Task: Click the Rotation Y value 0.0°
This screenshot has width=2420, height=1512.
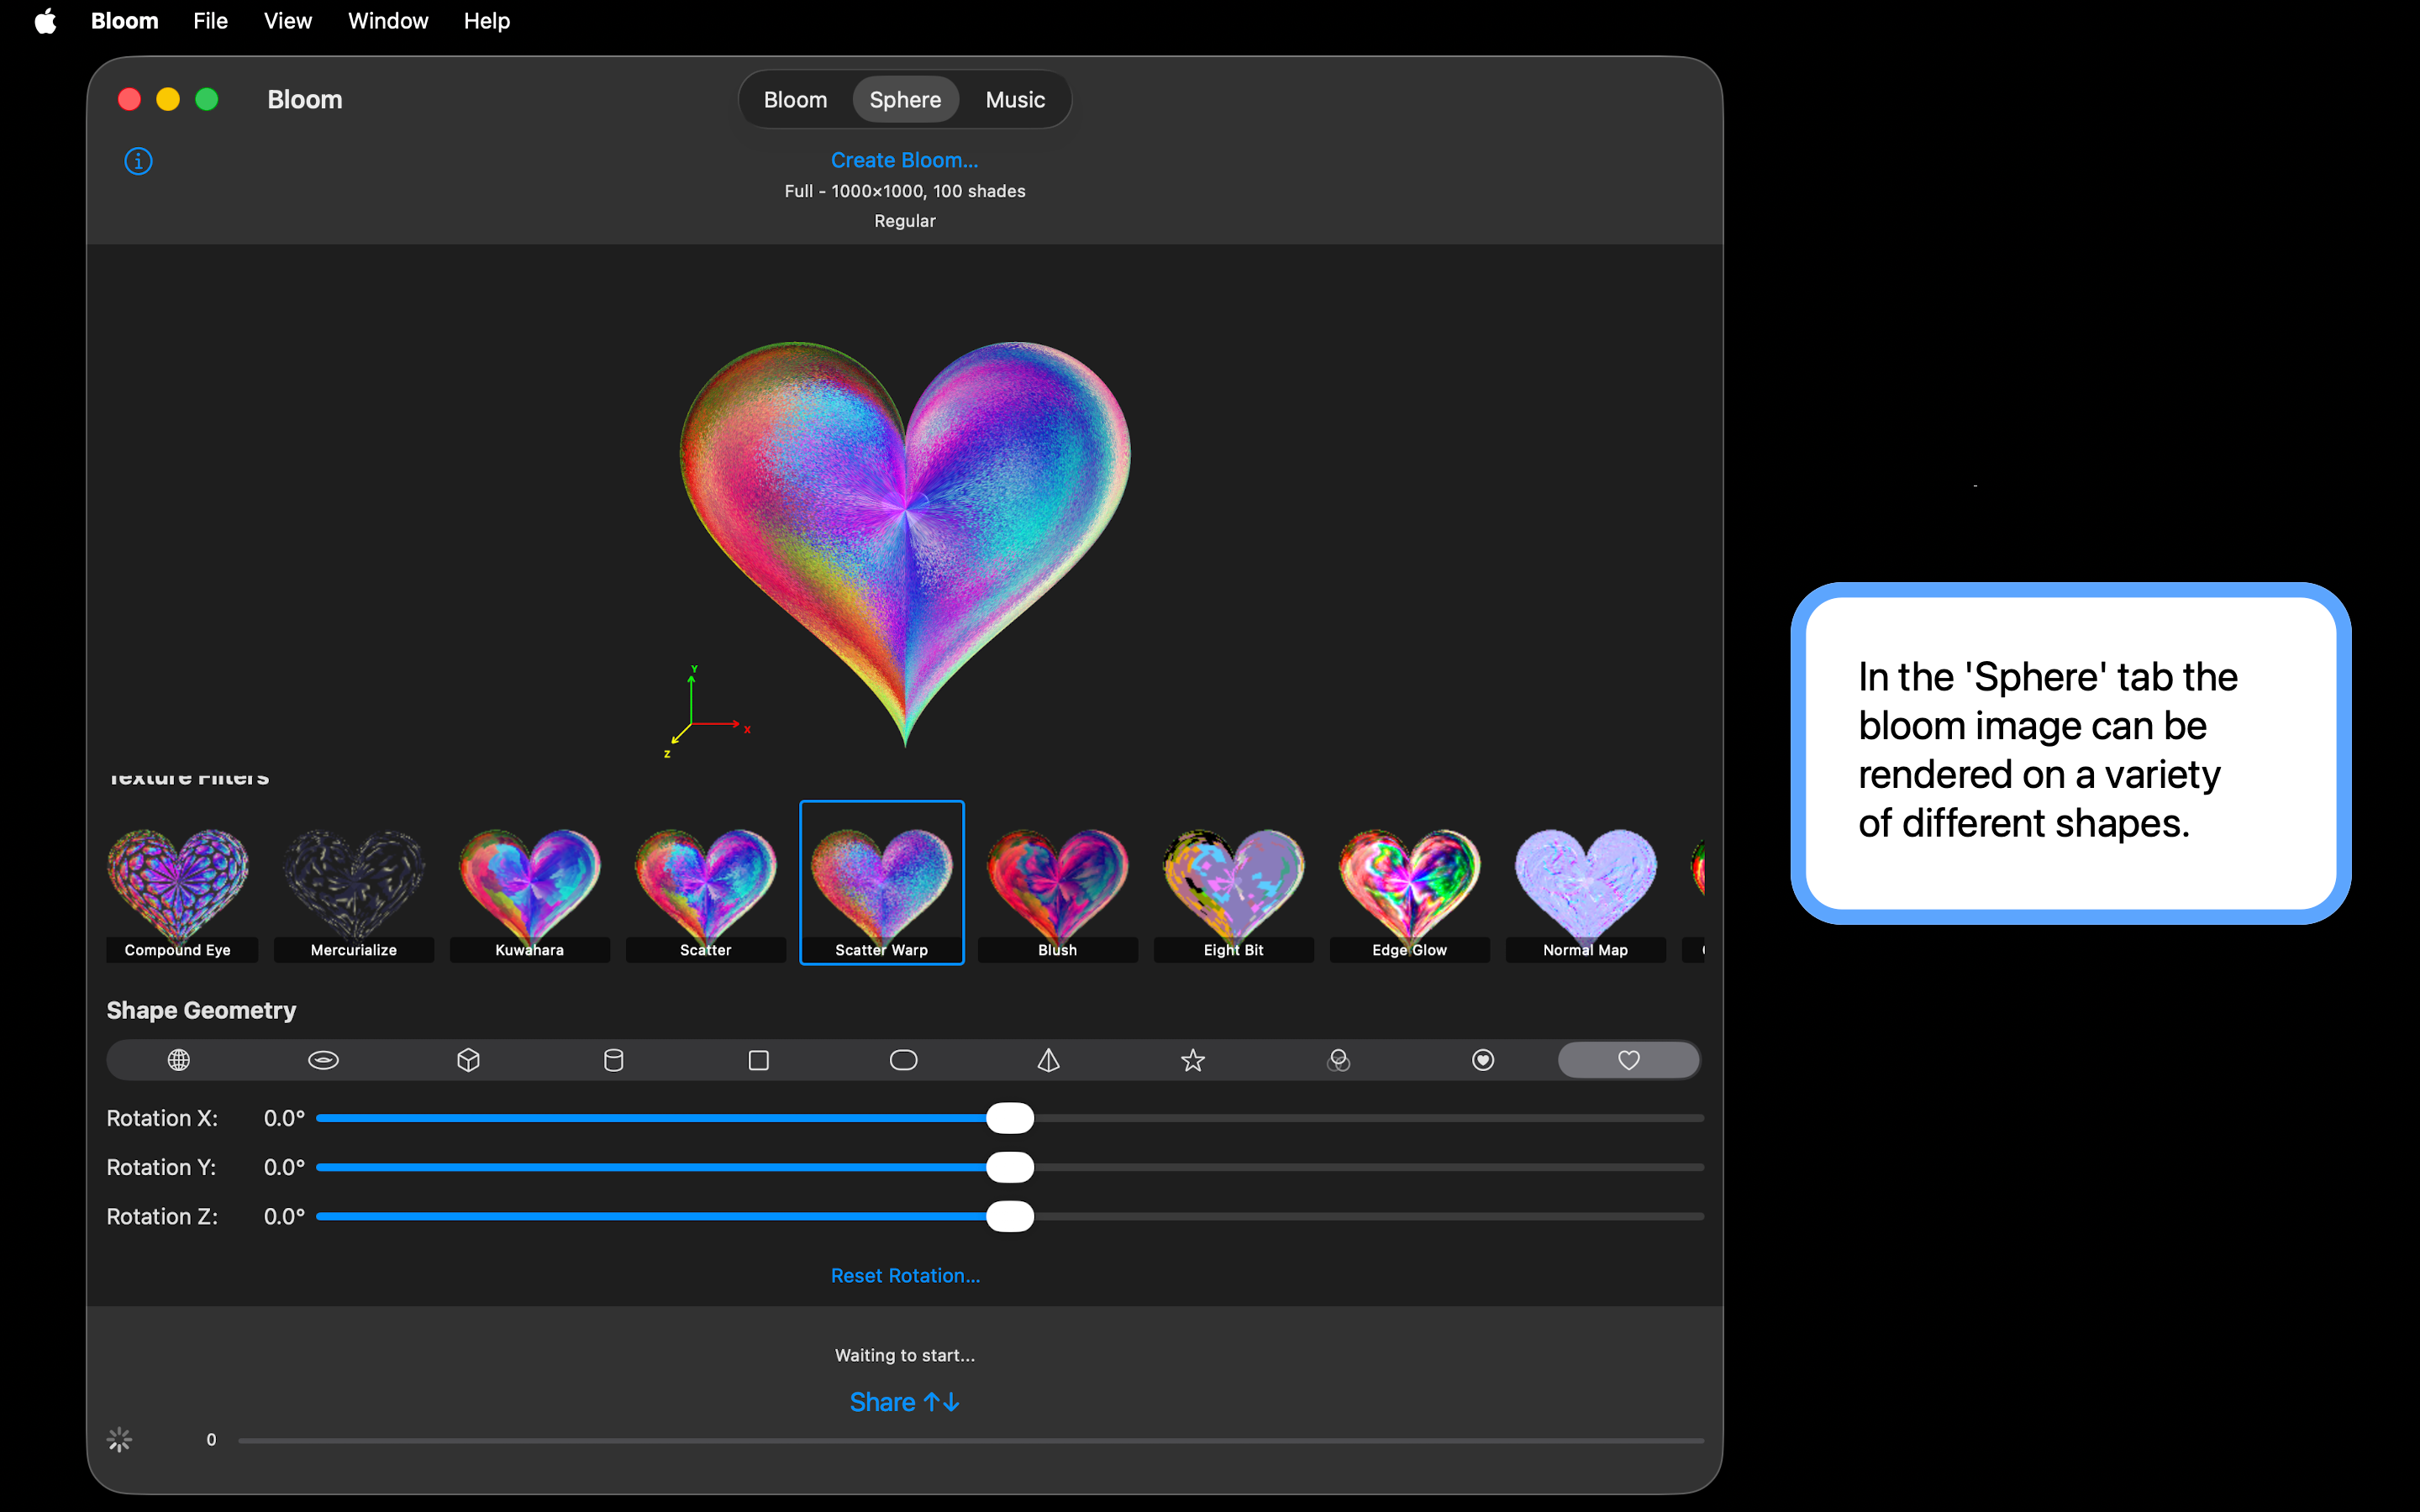Action: (x=284, y=1167)
